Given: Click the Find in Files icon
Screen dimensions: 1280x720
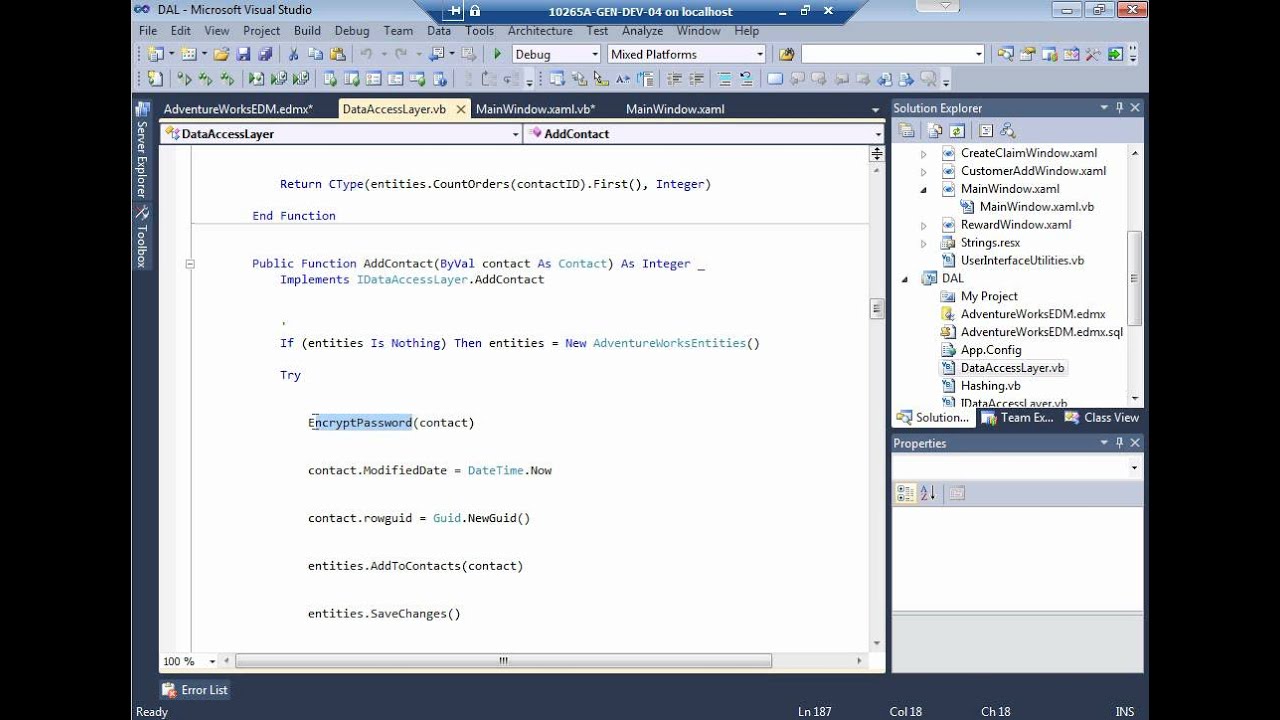Looking at the screenshot, I should point(786,54).
